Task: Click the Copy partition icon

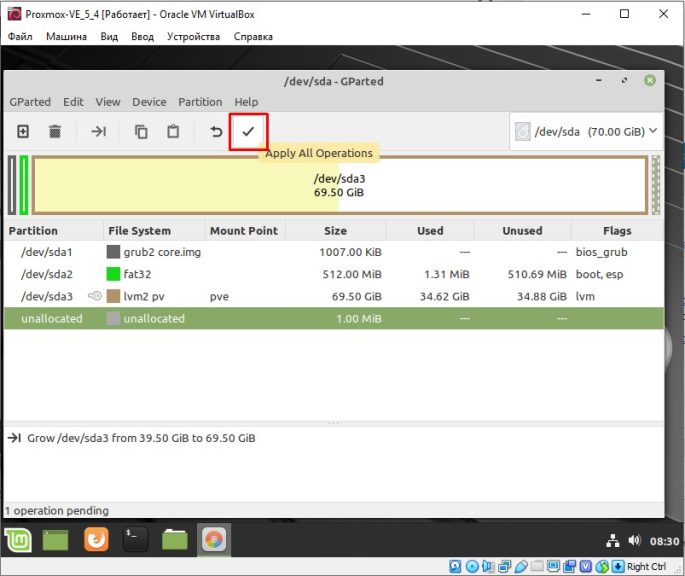Action: (x=141, y=131)
